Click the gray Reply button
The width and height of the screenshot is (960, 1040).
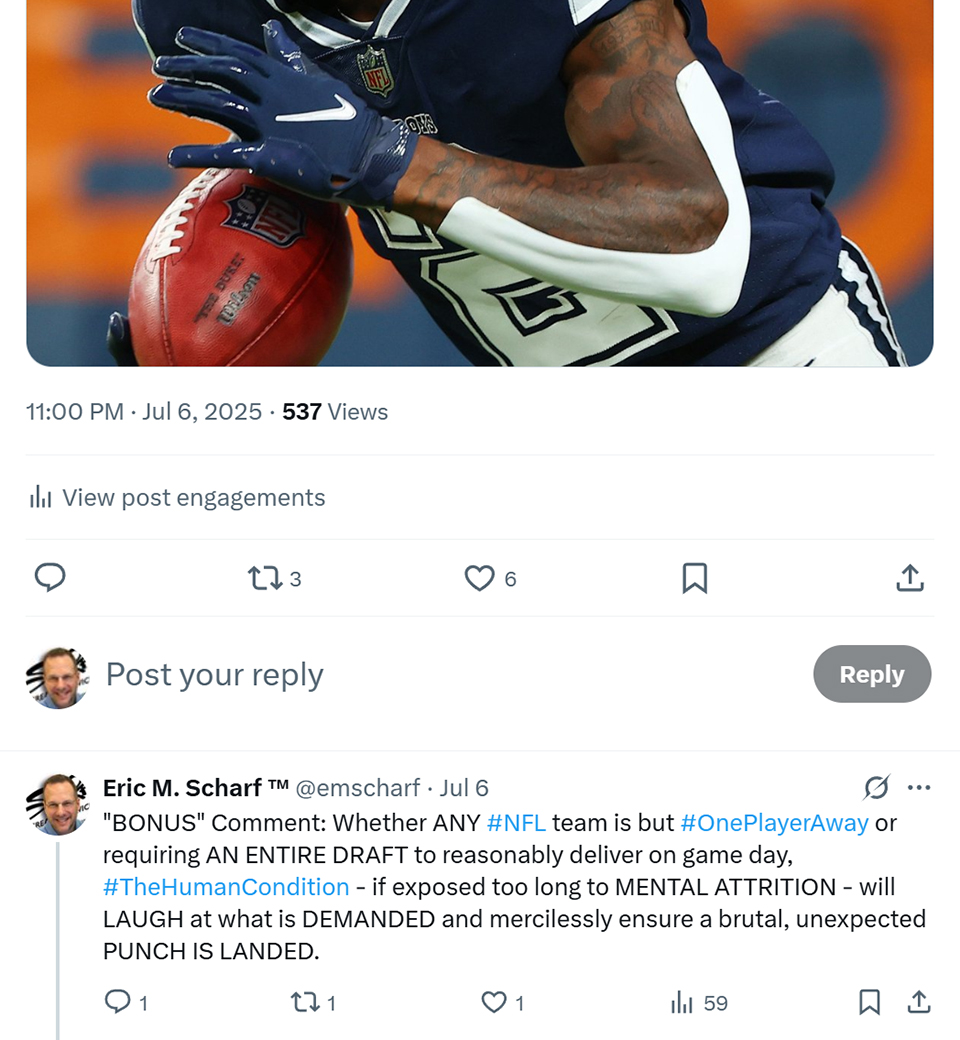pyautogui.click(x=871, y=674)
